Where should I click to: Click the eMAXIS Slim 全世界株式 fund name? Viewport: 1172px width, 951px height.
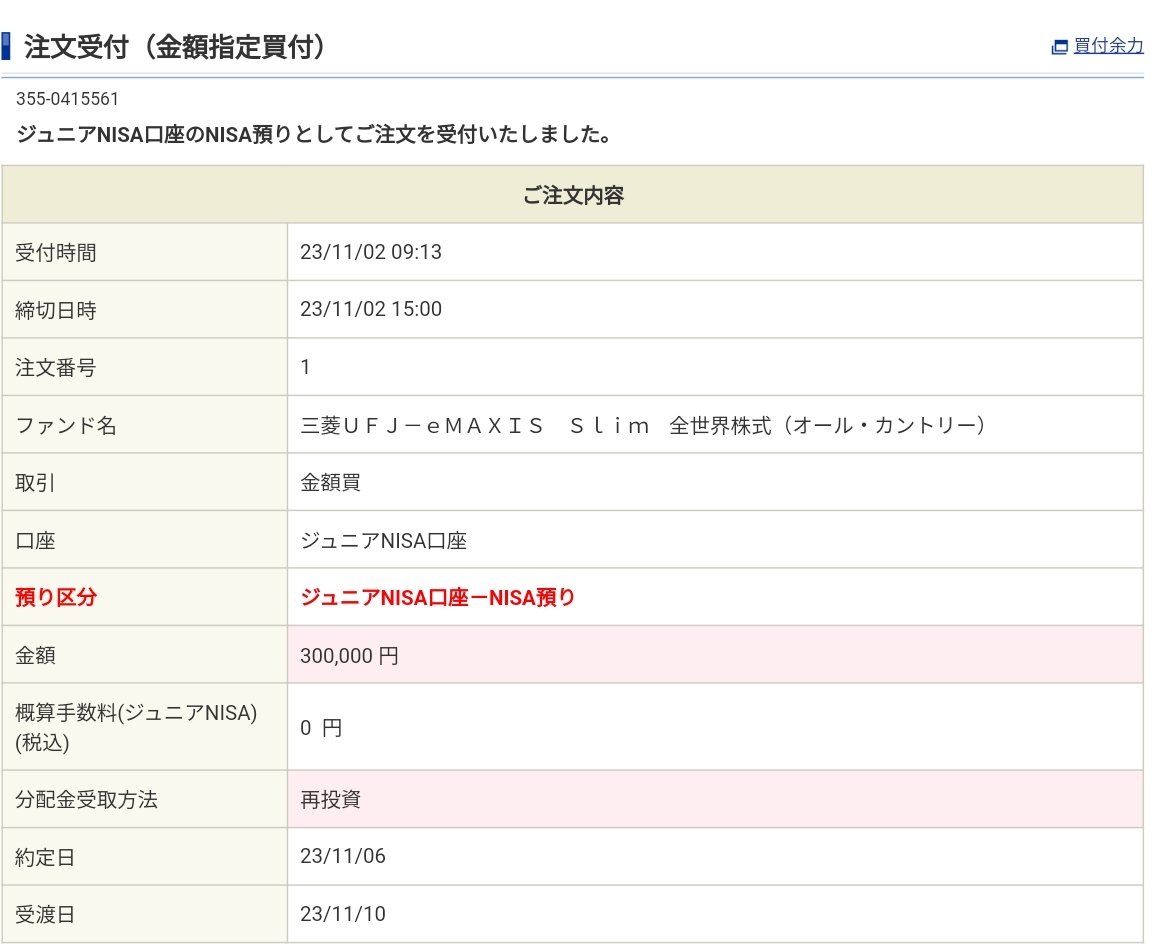click(643, 425)
